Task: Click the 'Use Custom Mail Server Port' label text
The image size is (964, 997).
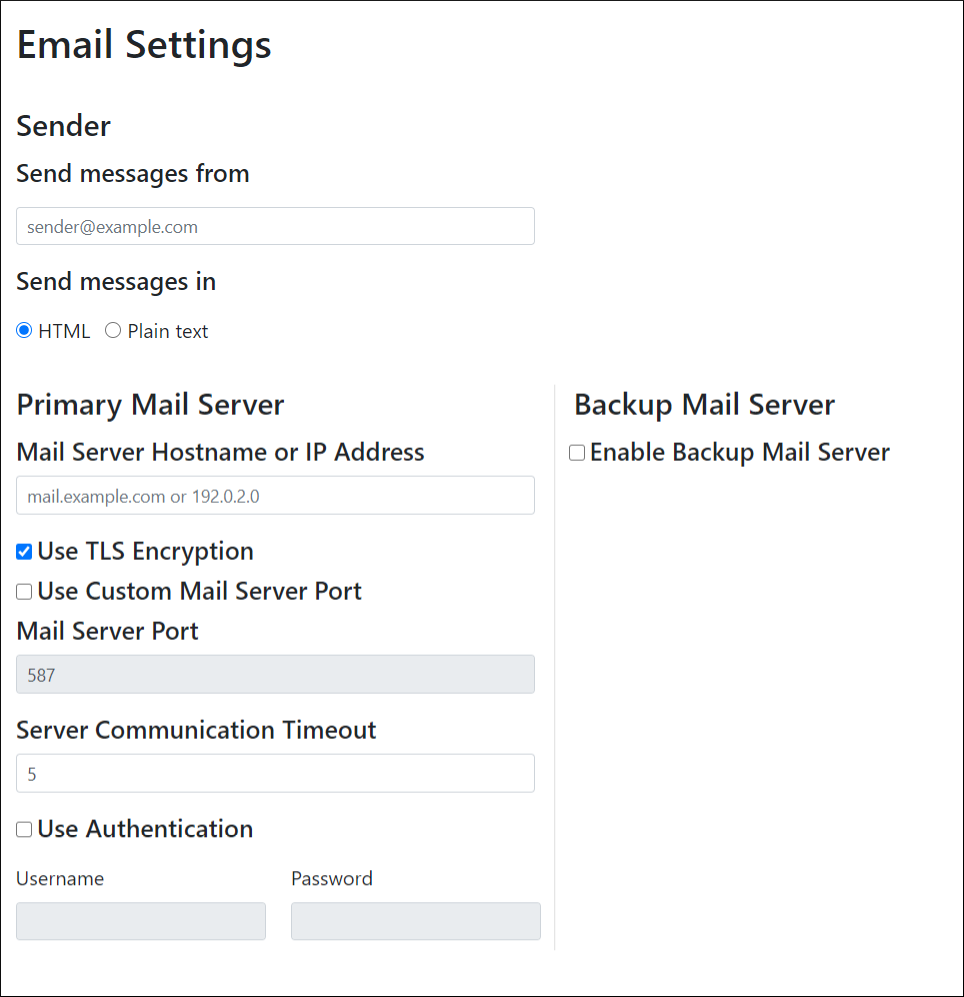Action: (x=199, y=591)
